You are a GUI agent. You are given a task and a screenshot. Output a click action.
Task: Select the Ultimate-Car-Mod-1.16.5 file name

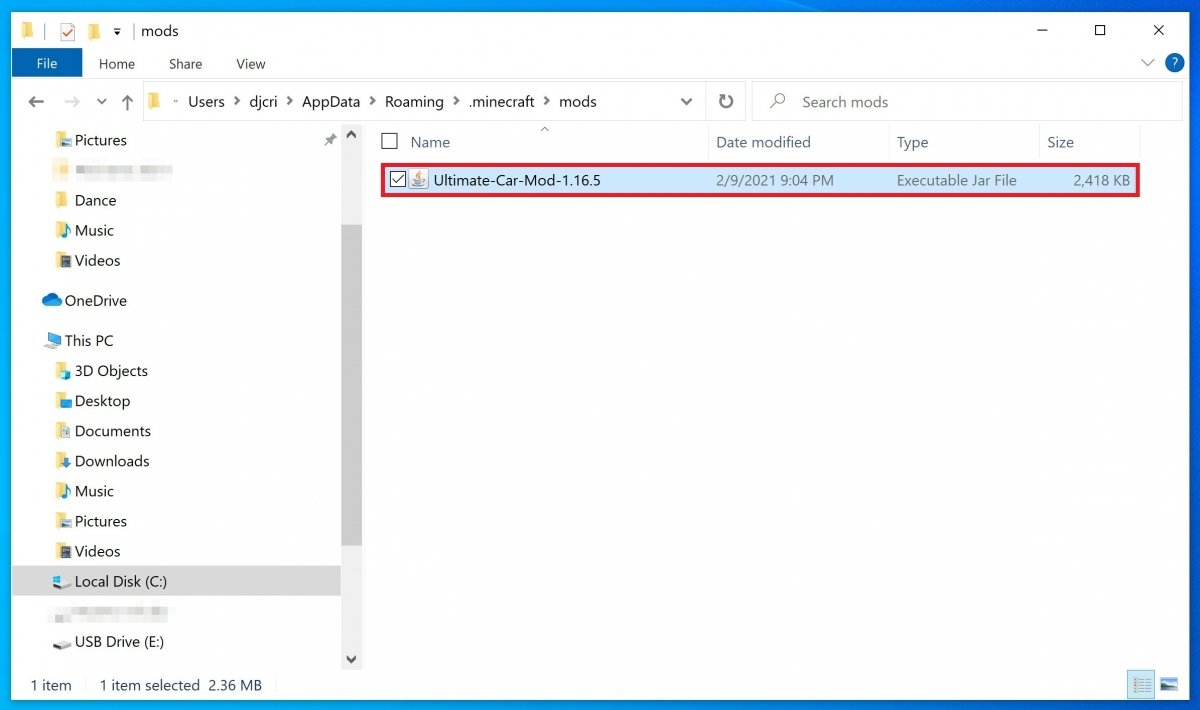coord(517,180)
